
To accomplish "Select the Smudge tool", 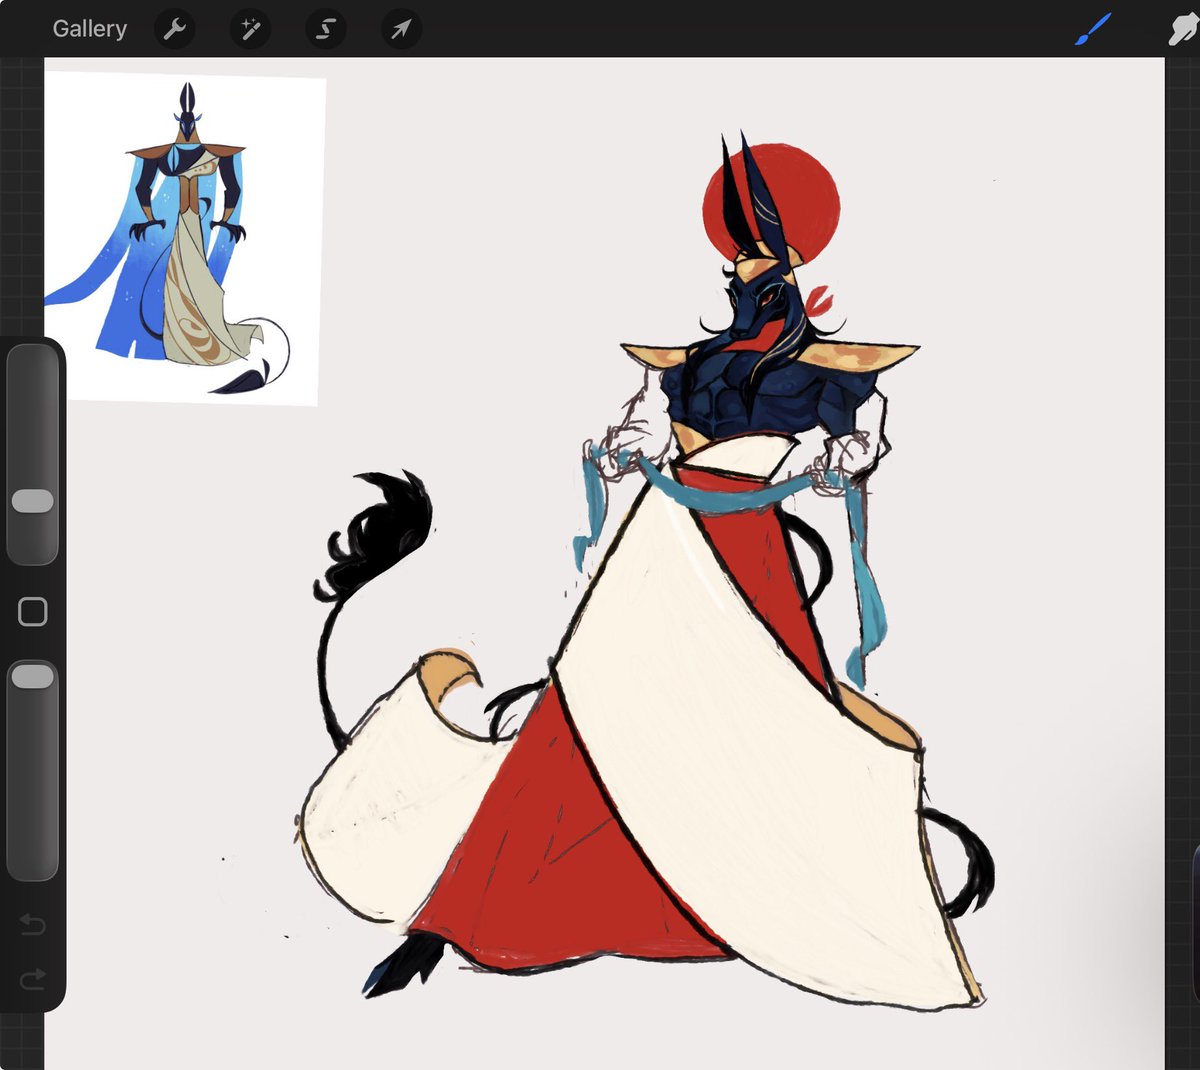I will point(1183,29).
